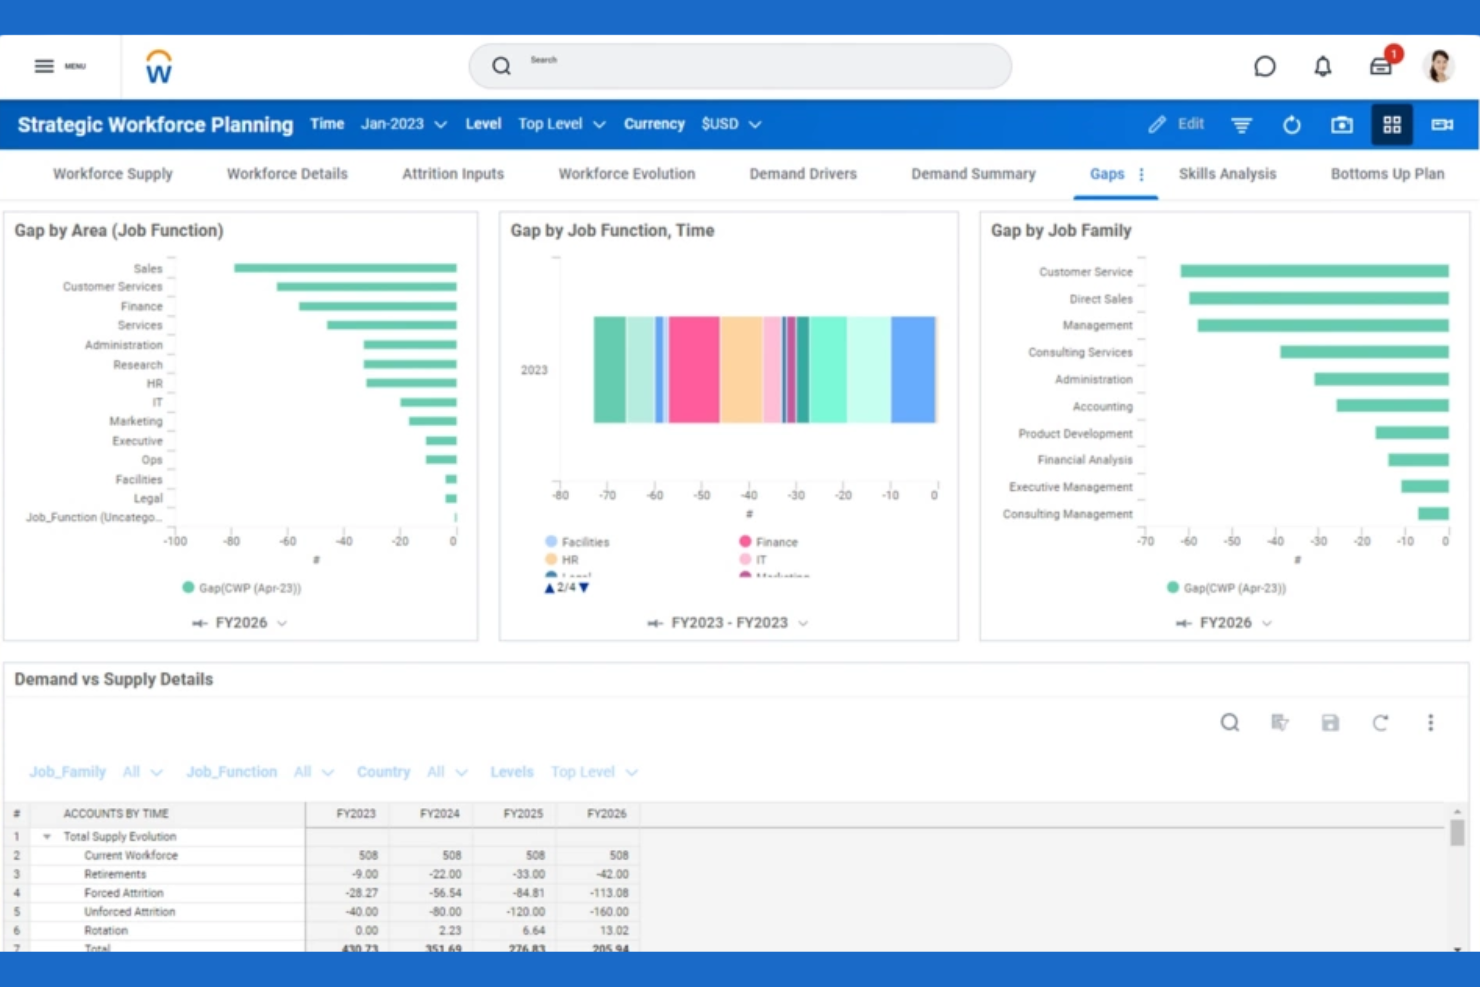
Task: Click the Sales bar in Gap by Area
Action: click(345, 268)
